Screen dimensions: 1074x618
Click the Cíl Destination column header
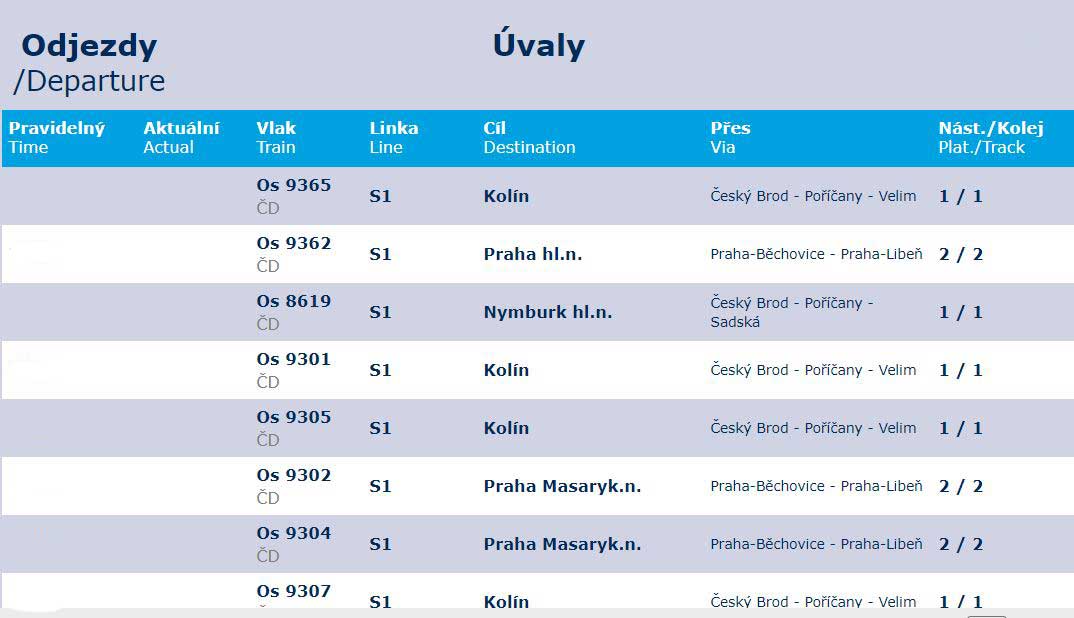click(x=529, y=138)
